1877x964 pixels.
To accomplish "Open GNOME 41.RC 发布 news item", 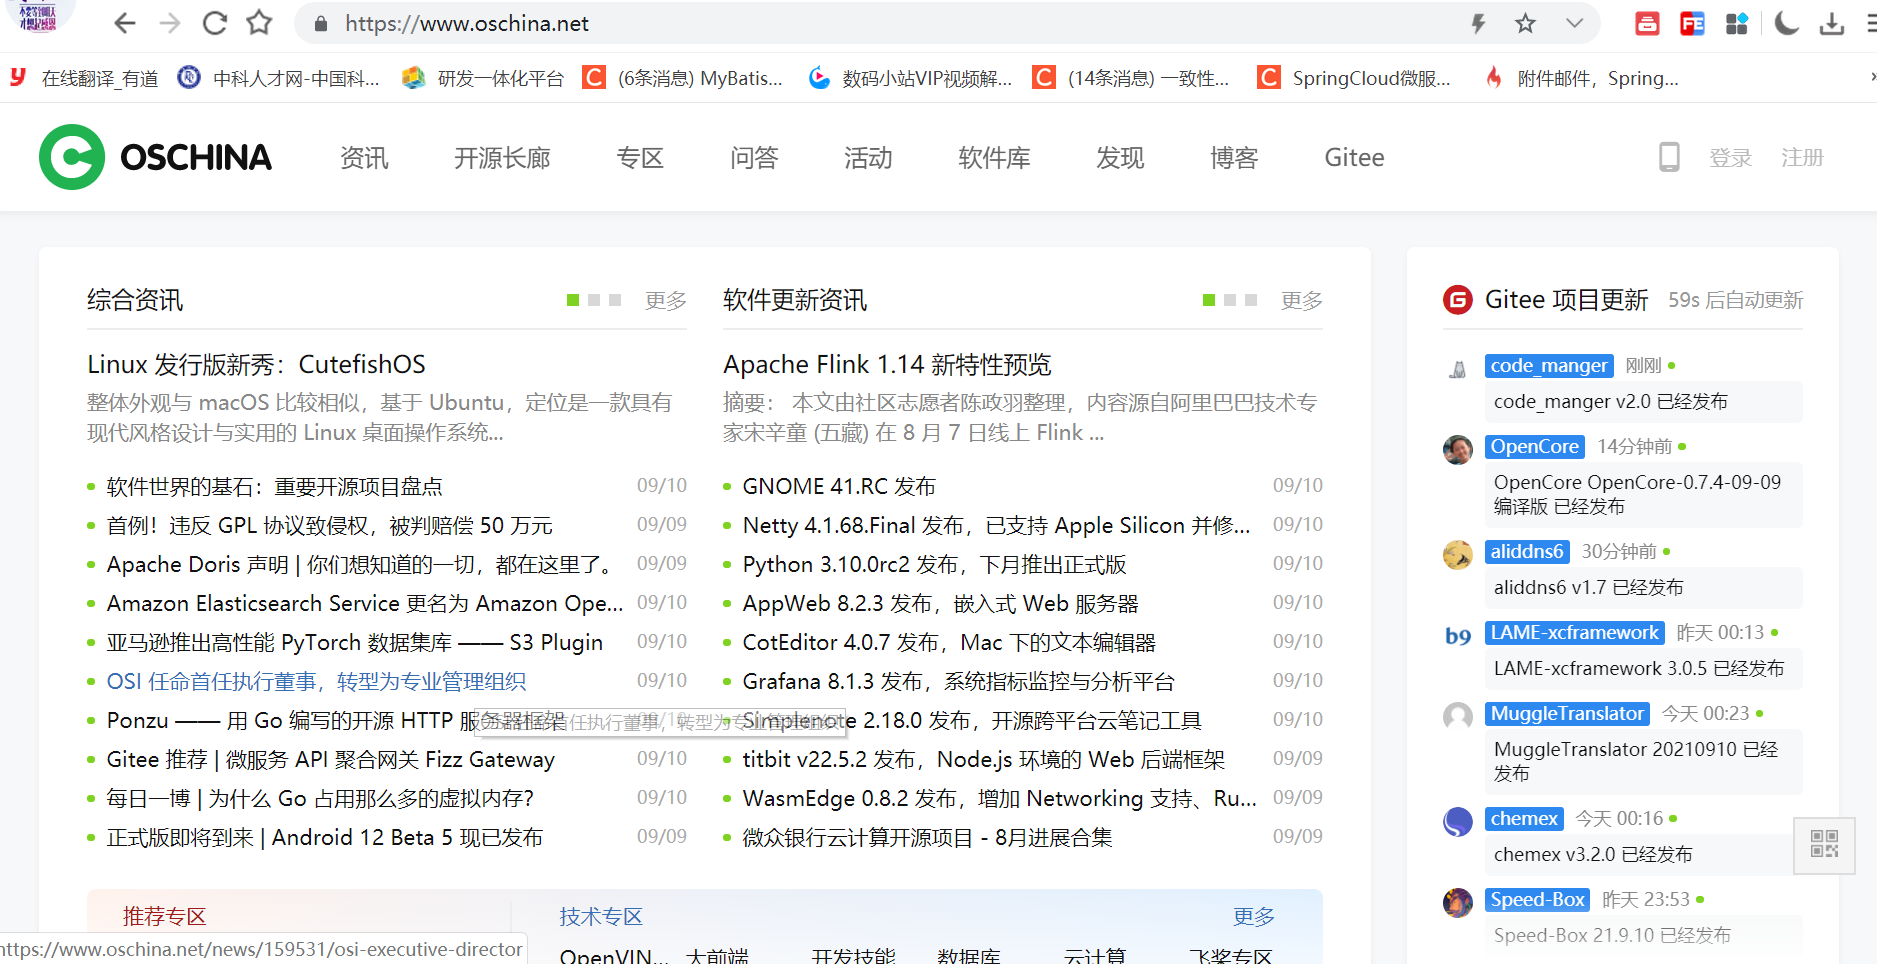I will (x=839, y=487).
